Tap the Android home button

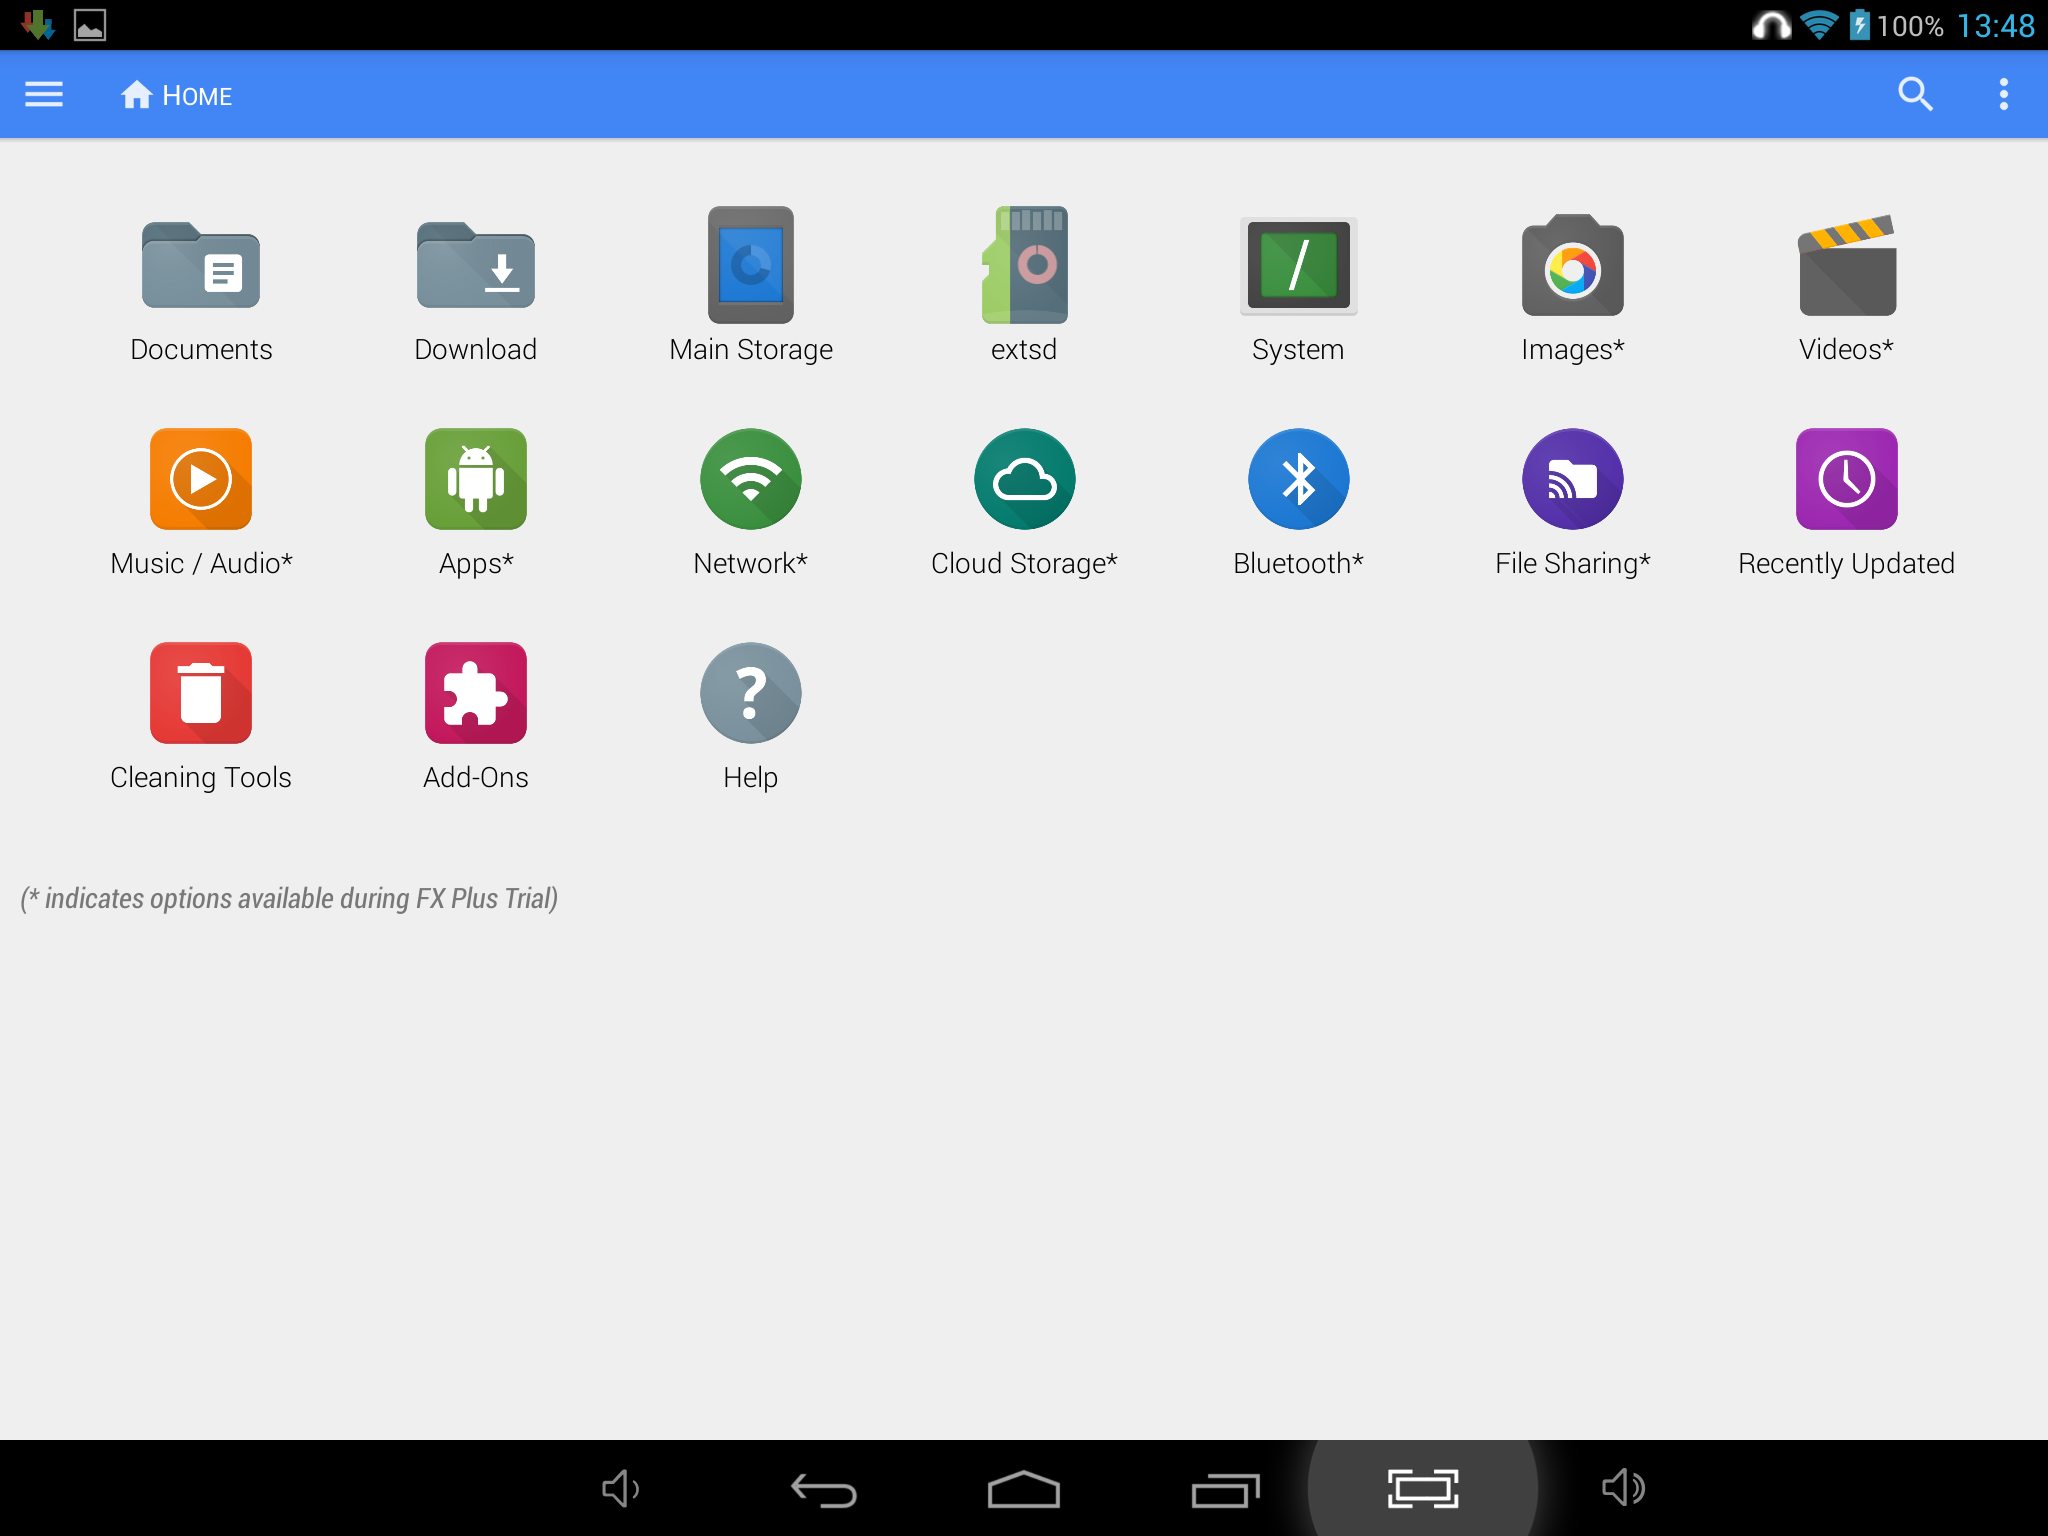[x=1024, y=1489]
